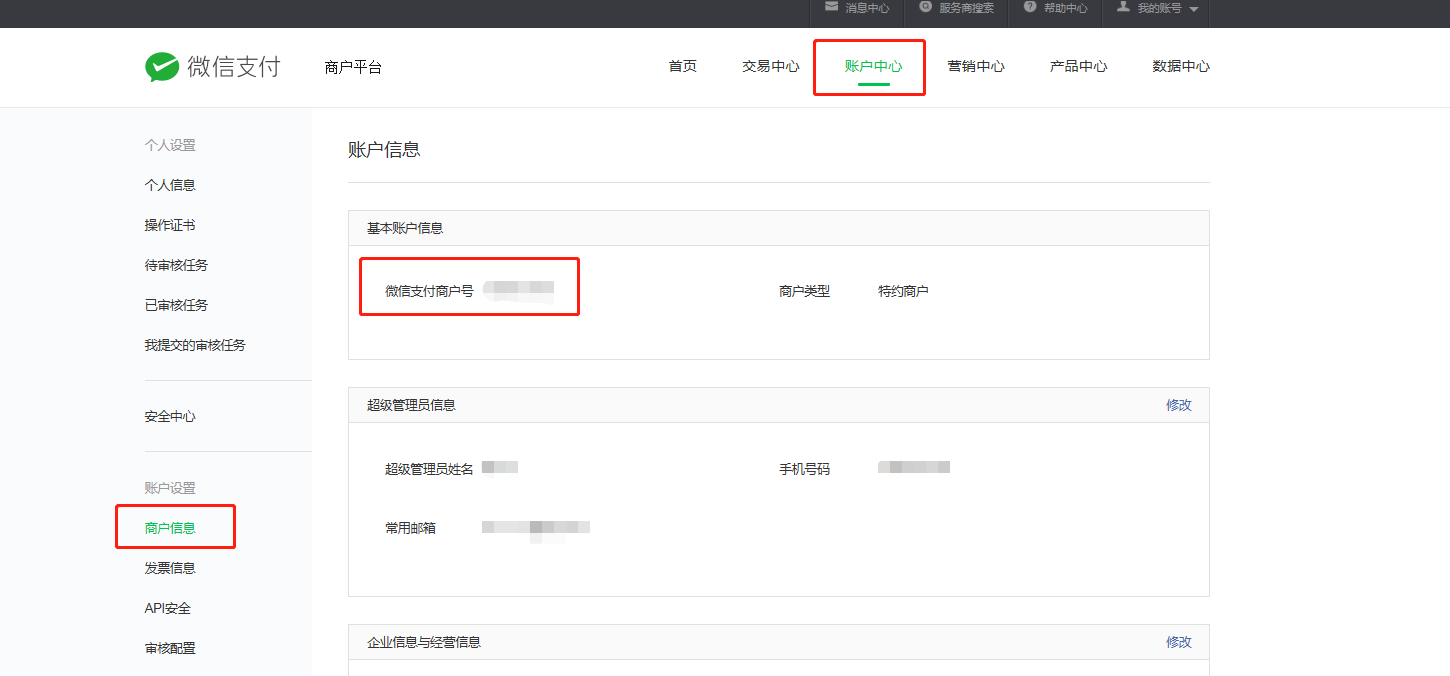Screen dimensions: 1450x676
Task: Click 修改 for 企业信息与经营信息
Action: coord(1179,642)
